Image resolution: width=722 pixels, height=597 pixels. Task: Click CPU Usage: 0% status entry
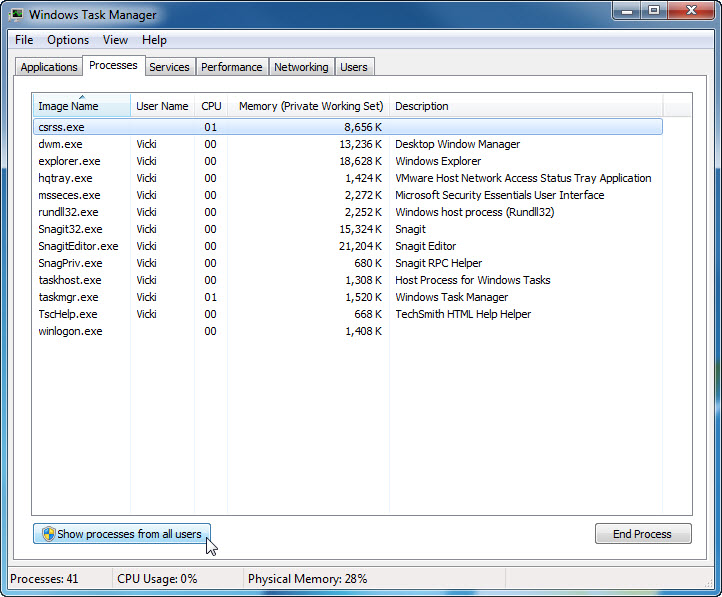coord(157,579)
